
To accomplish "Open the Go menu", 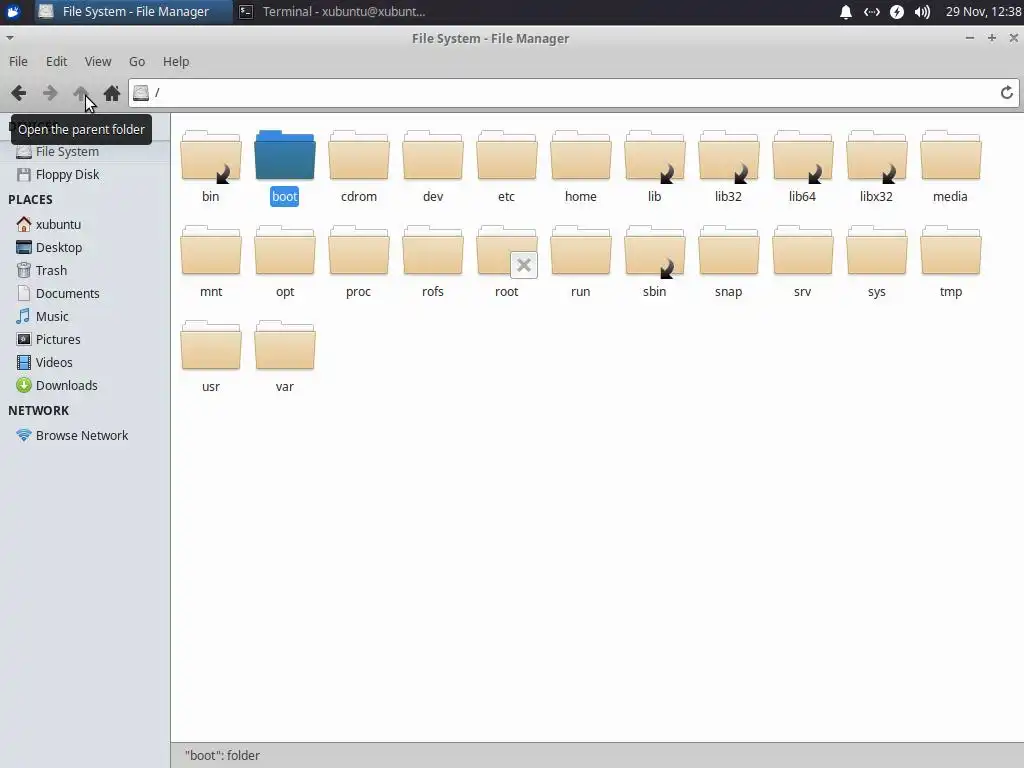I will click(136, 61).
